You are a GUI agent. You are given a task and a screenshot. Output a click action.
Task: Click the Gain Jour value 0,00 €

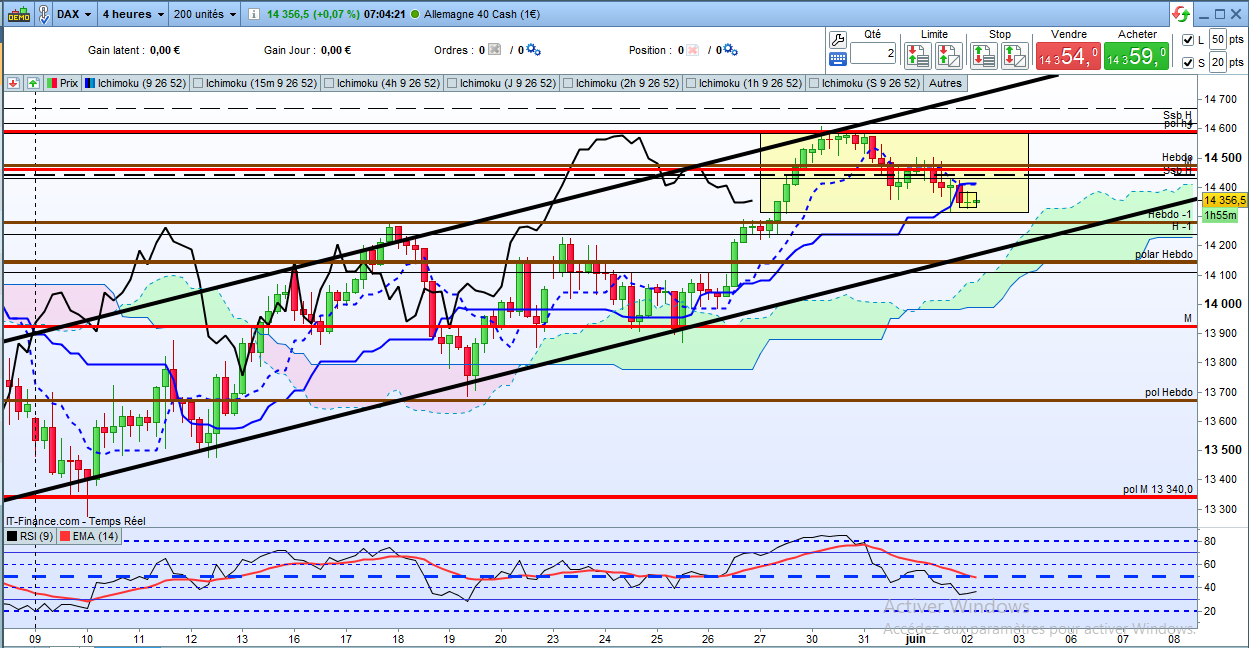(335, 50)
